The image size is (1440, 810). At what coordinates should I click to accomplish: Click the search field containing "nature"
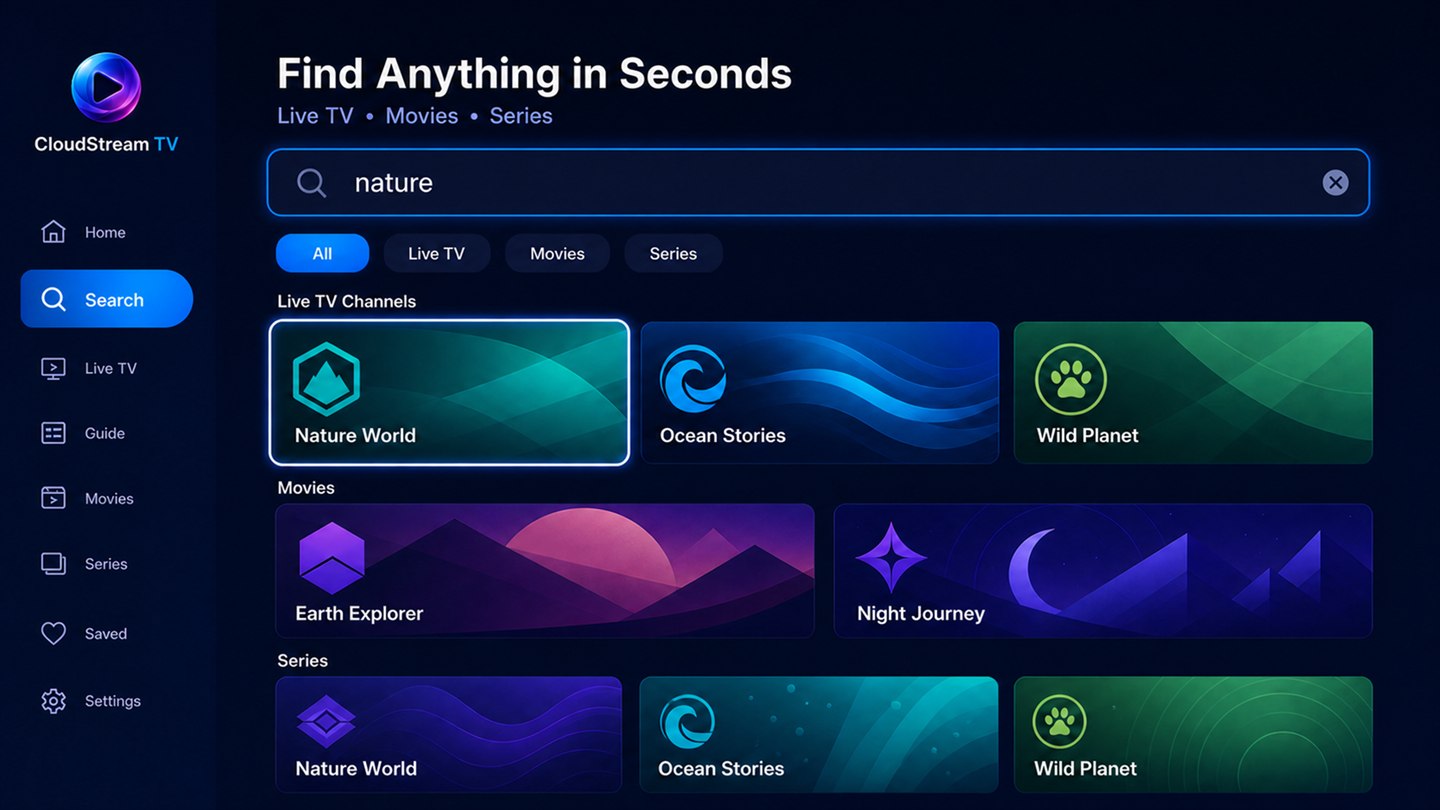click(x=817, y=182)
